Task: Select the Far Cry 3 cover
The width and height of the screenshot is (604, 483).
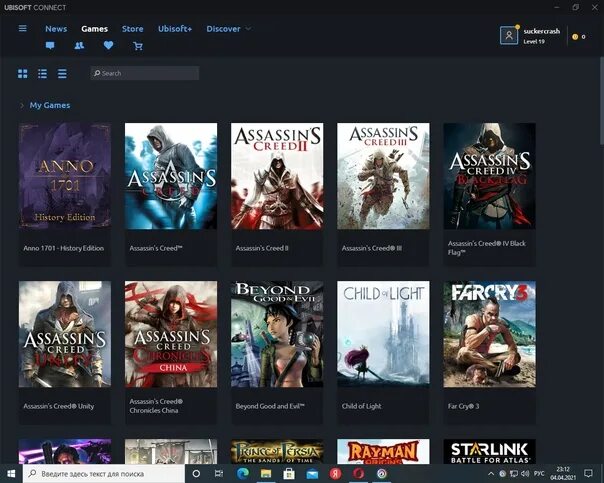Action: (490, 334)
